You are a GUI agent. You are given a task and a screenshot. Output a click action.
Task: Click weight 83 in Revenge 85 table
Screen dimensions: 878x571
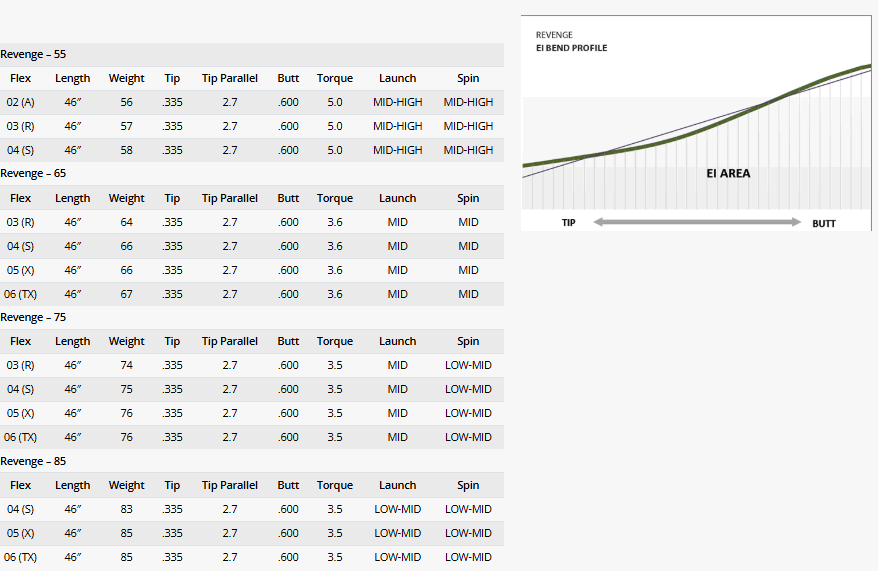[127, 509]
